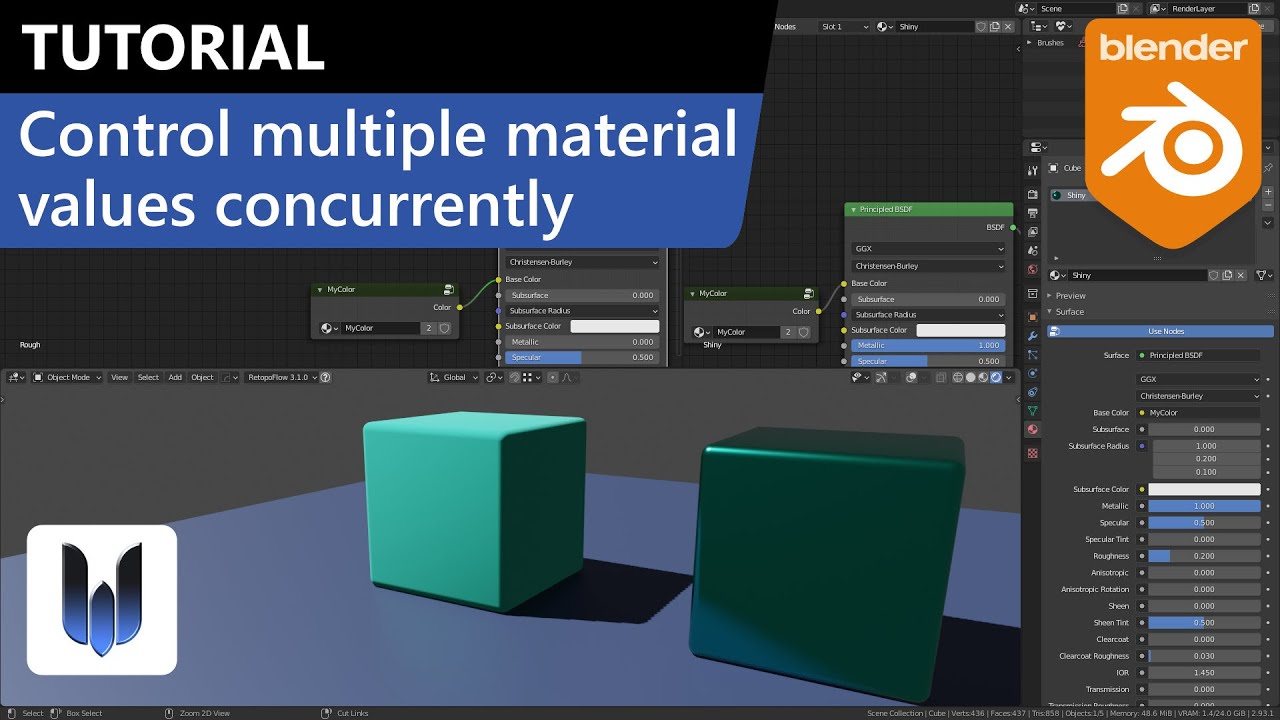Open the Tool properties tab
The height and width of the screenshot is (720, 1280).
tap(1033, 171)
